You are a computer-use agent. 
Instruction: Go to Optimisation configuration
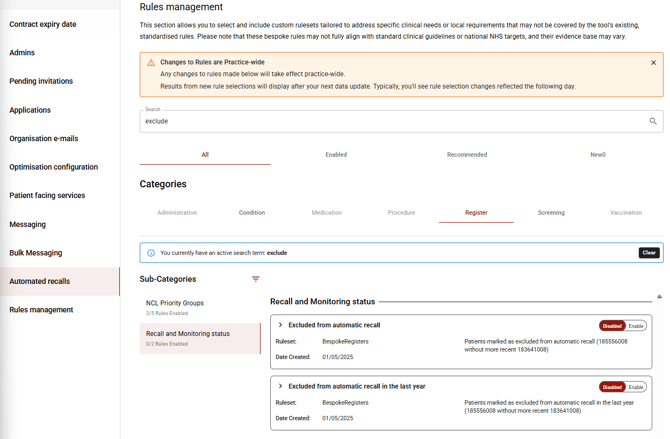coord(54,167)
